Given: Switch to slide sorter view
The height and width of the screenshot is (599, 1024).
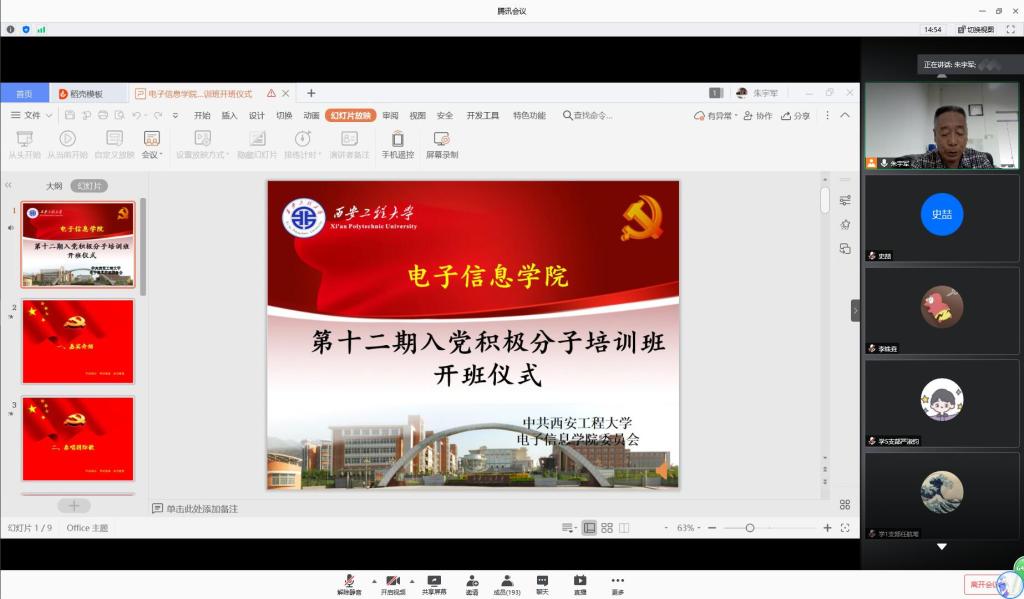Looking at the screenshot, I should 607,527.
